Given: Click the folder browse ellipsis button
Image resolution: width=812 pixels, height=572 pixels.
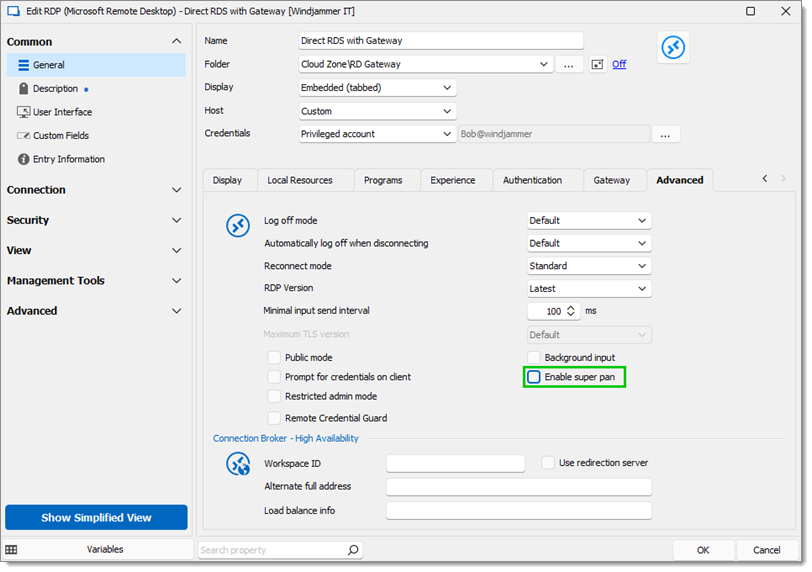Looking at the screenshot, I should click(569, 64).
